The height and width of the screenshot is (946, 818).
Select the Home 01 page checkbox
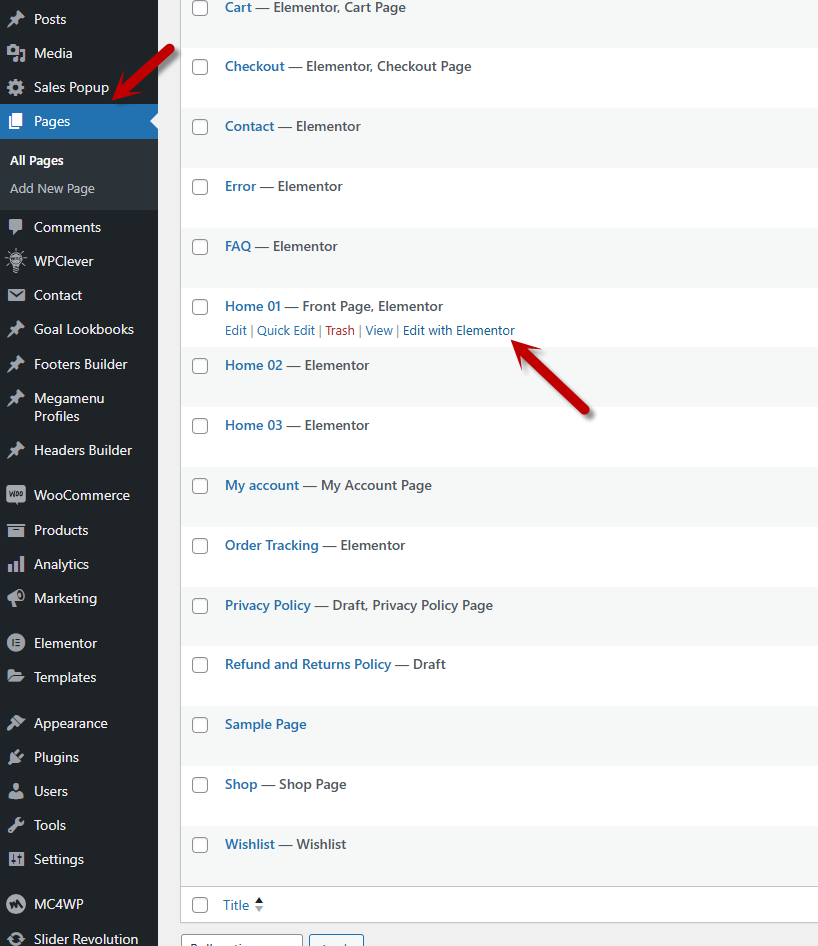pos(200,307)
